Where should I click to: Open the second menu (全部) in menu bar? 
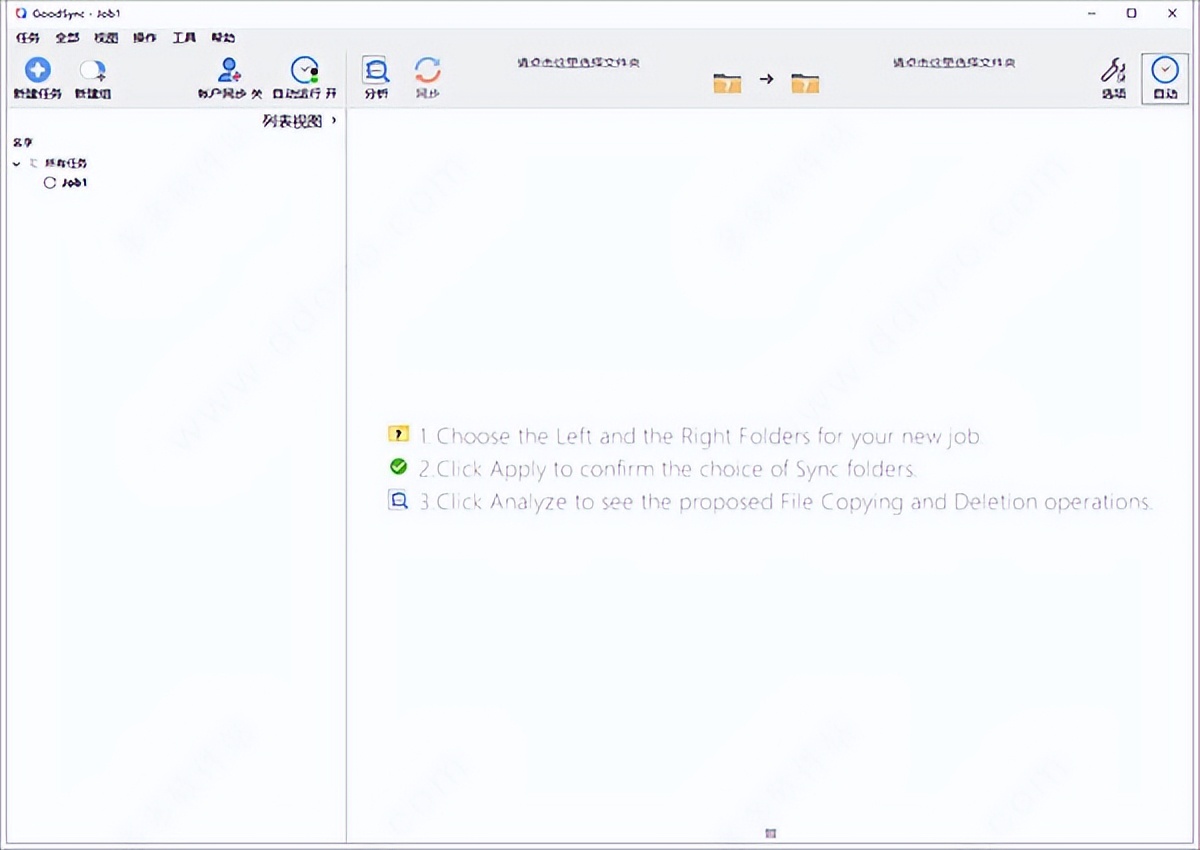[67, 38]
